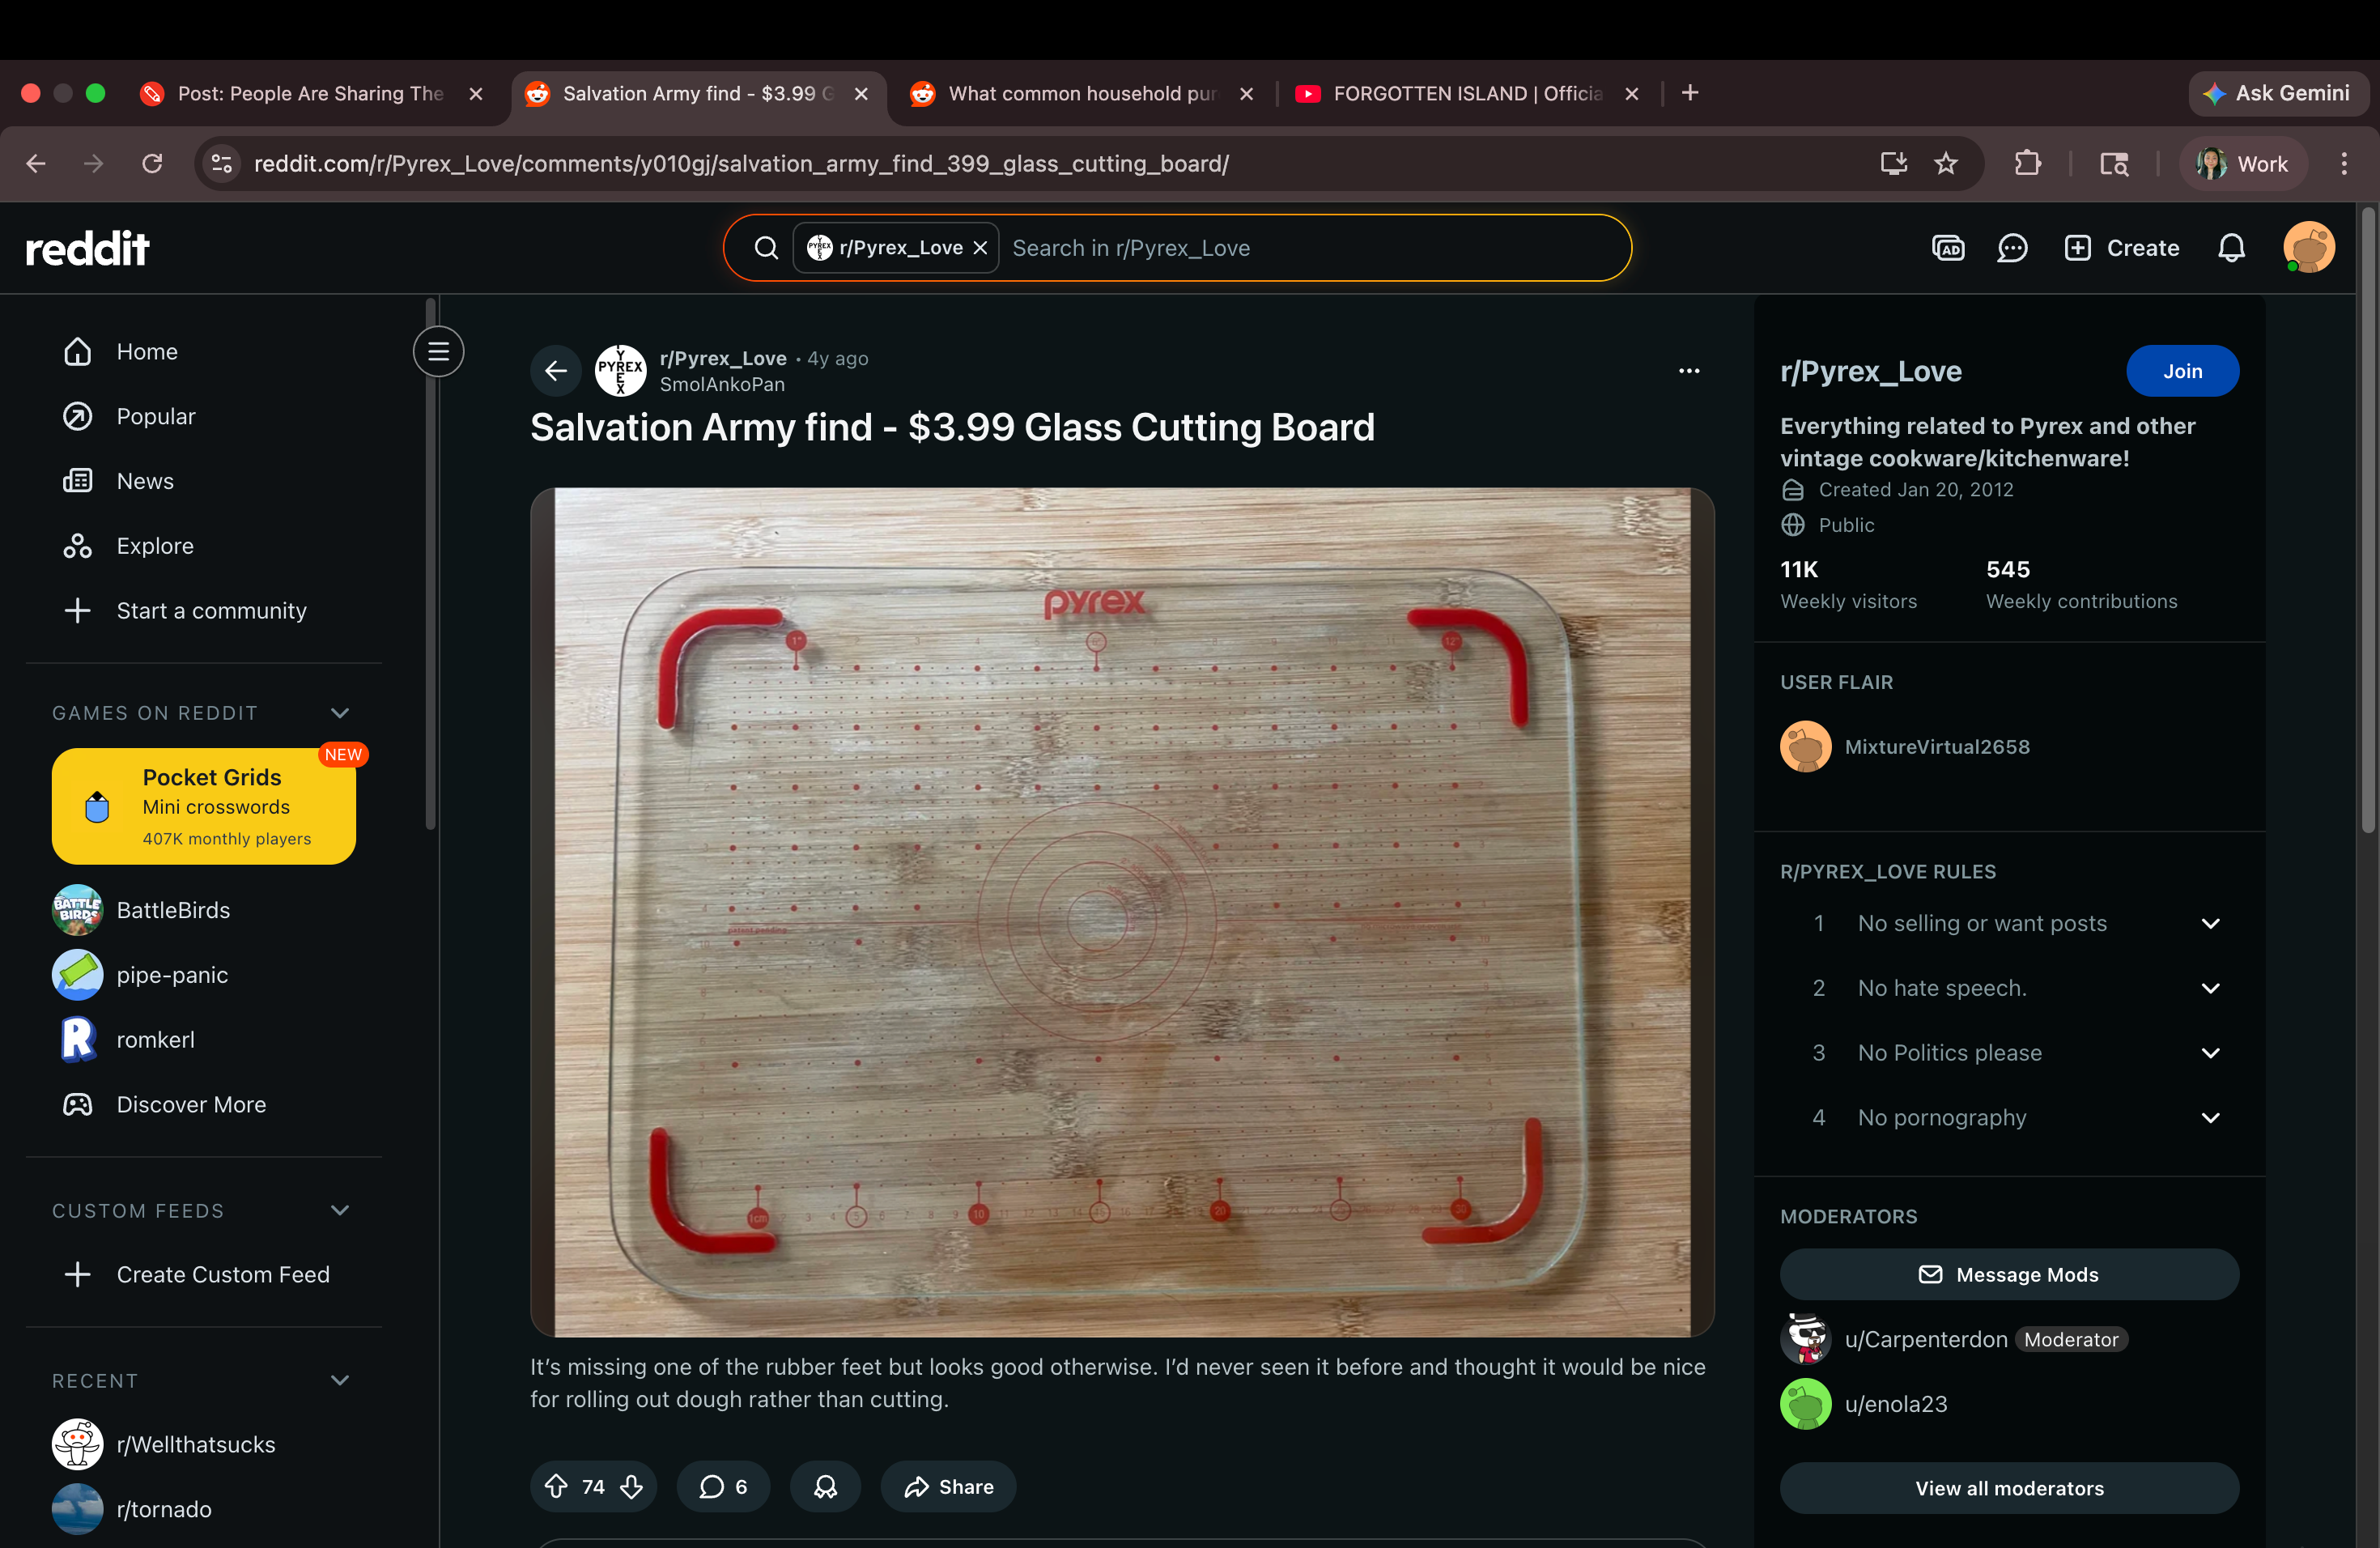Open the r/Pyrex_Love community avatar
The image size is (2380, 1548).
(620, 371)
